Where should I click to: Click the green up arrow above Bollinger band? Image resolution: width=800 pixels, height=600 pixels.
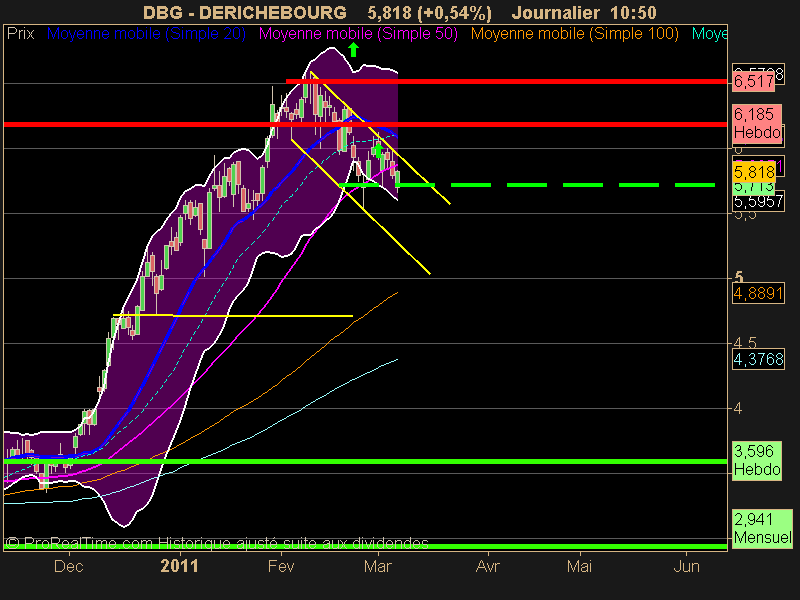353,50
